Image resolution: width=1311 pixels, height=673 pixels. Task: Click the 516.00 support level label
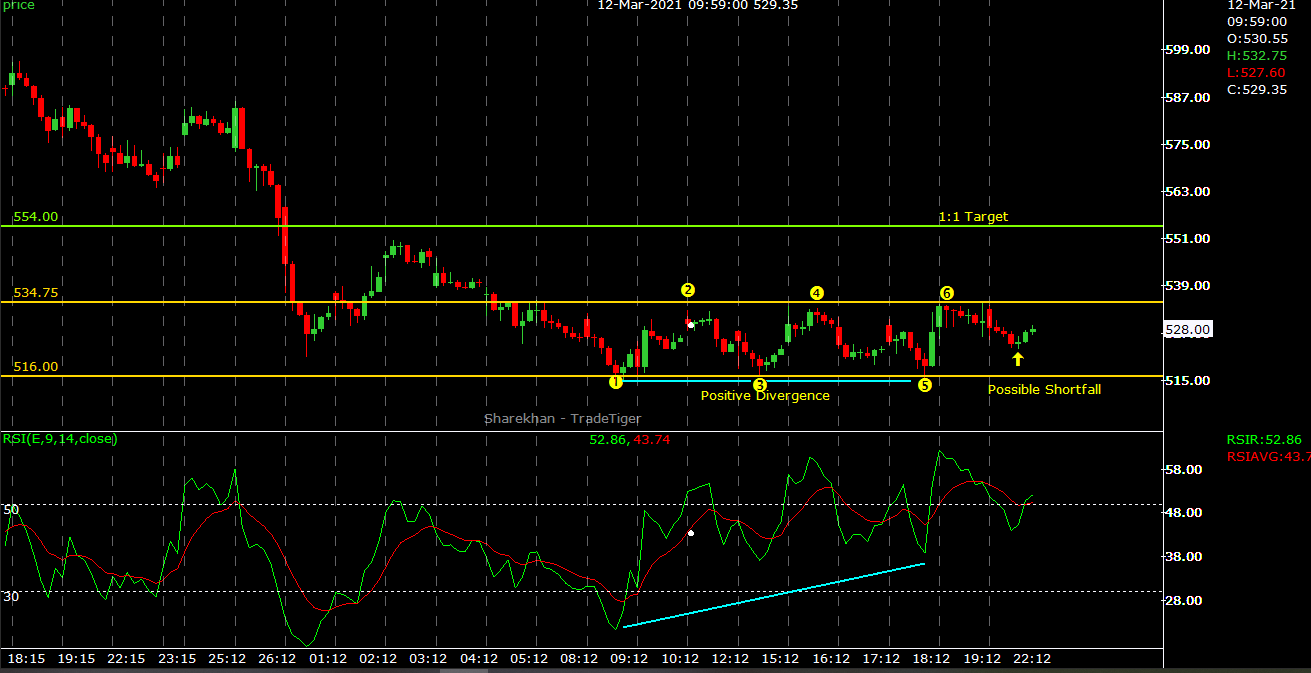point(35,367)
